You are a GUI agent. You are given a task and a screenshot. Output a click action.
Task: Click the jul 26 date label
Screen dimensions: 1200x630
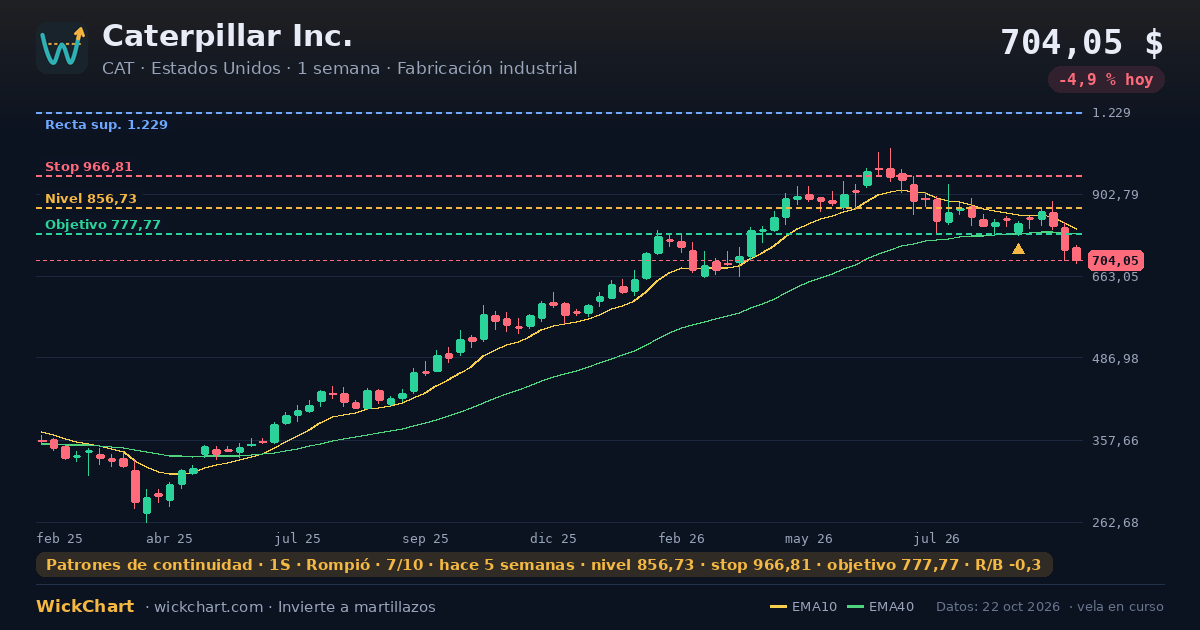[937, 538]
